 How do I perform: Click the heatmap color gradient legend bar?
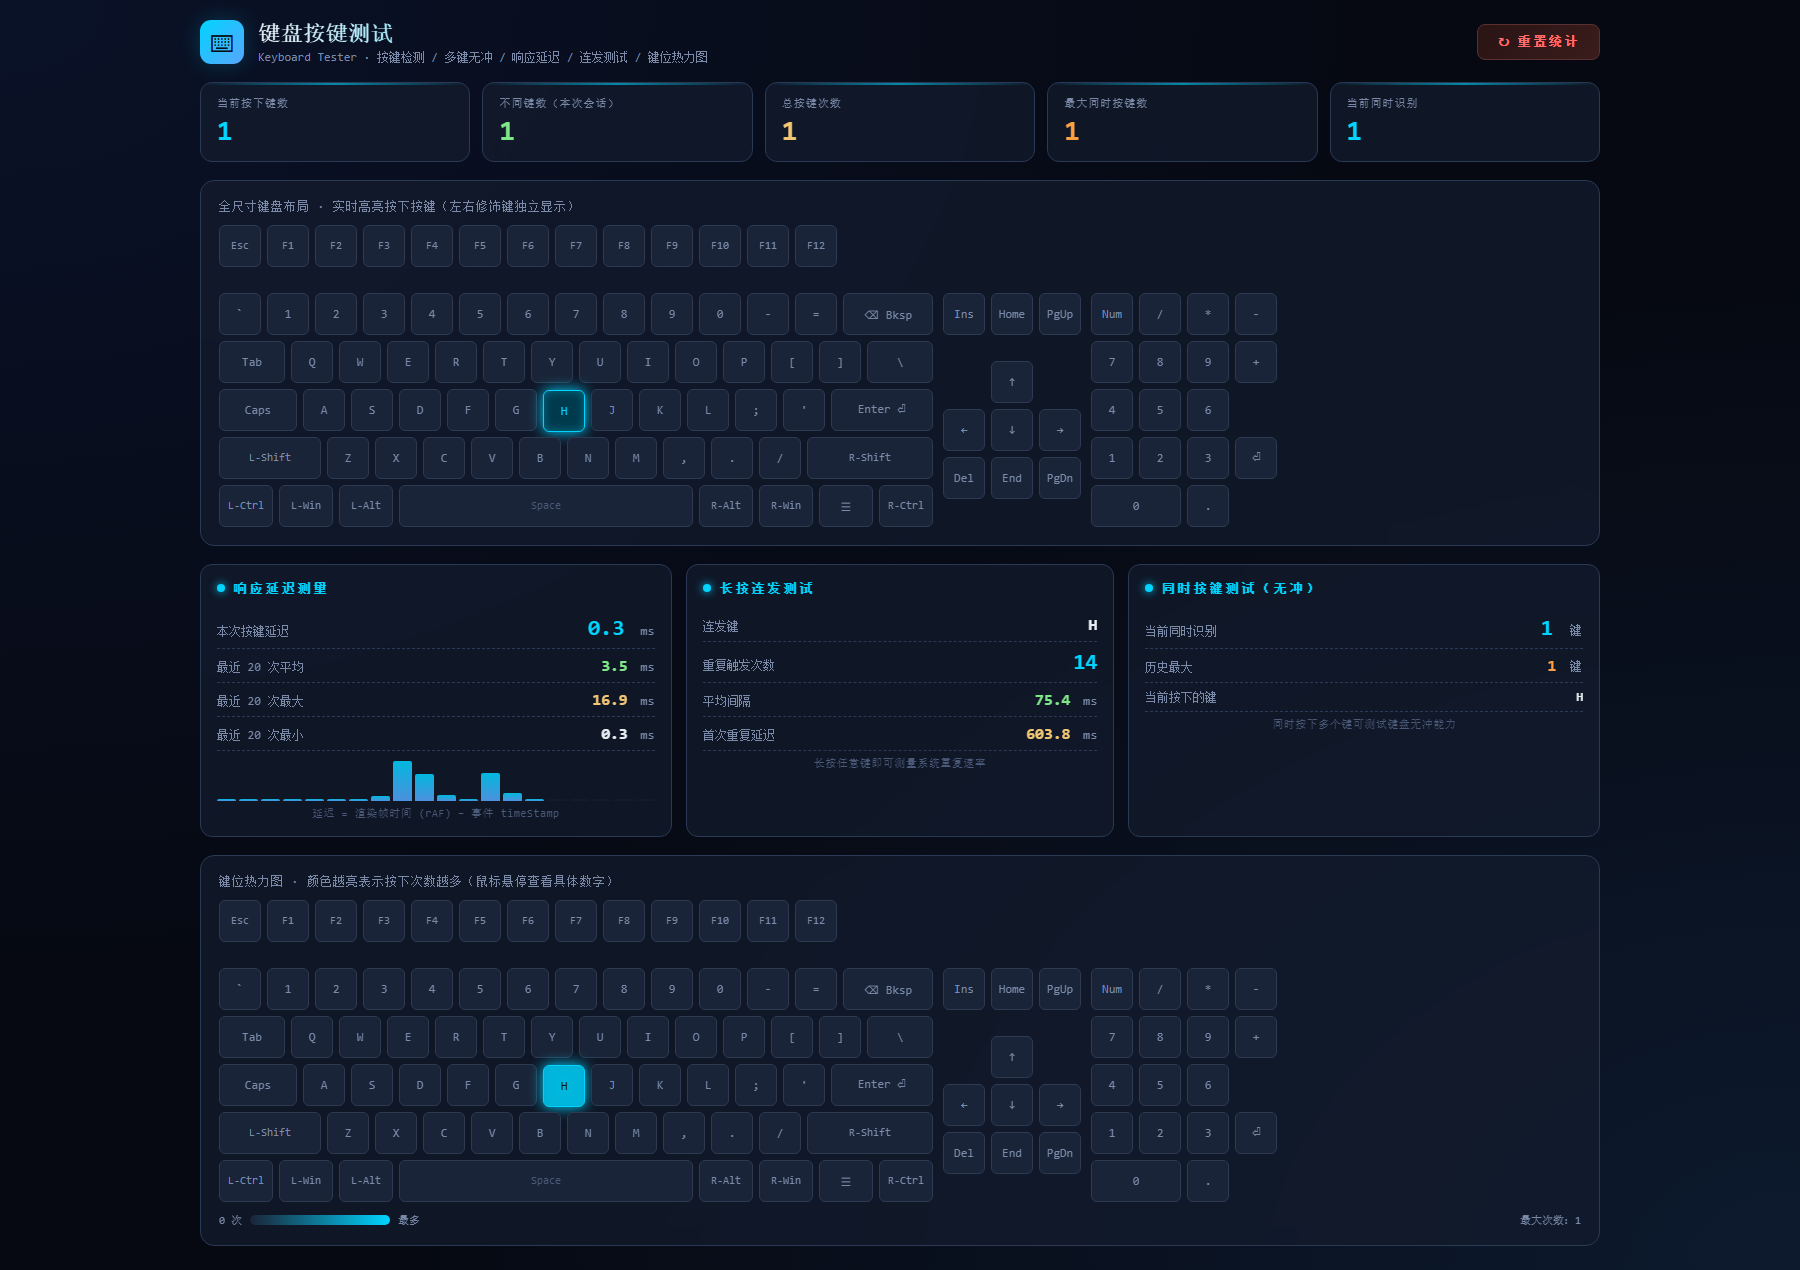tap(320, 1220)
